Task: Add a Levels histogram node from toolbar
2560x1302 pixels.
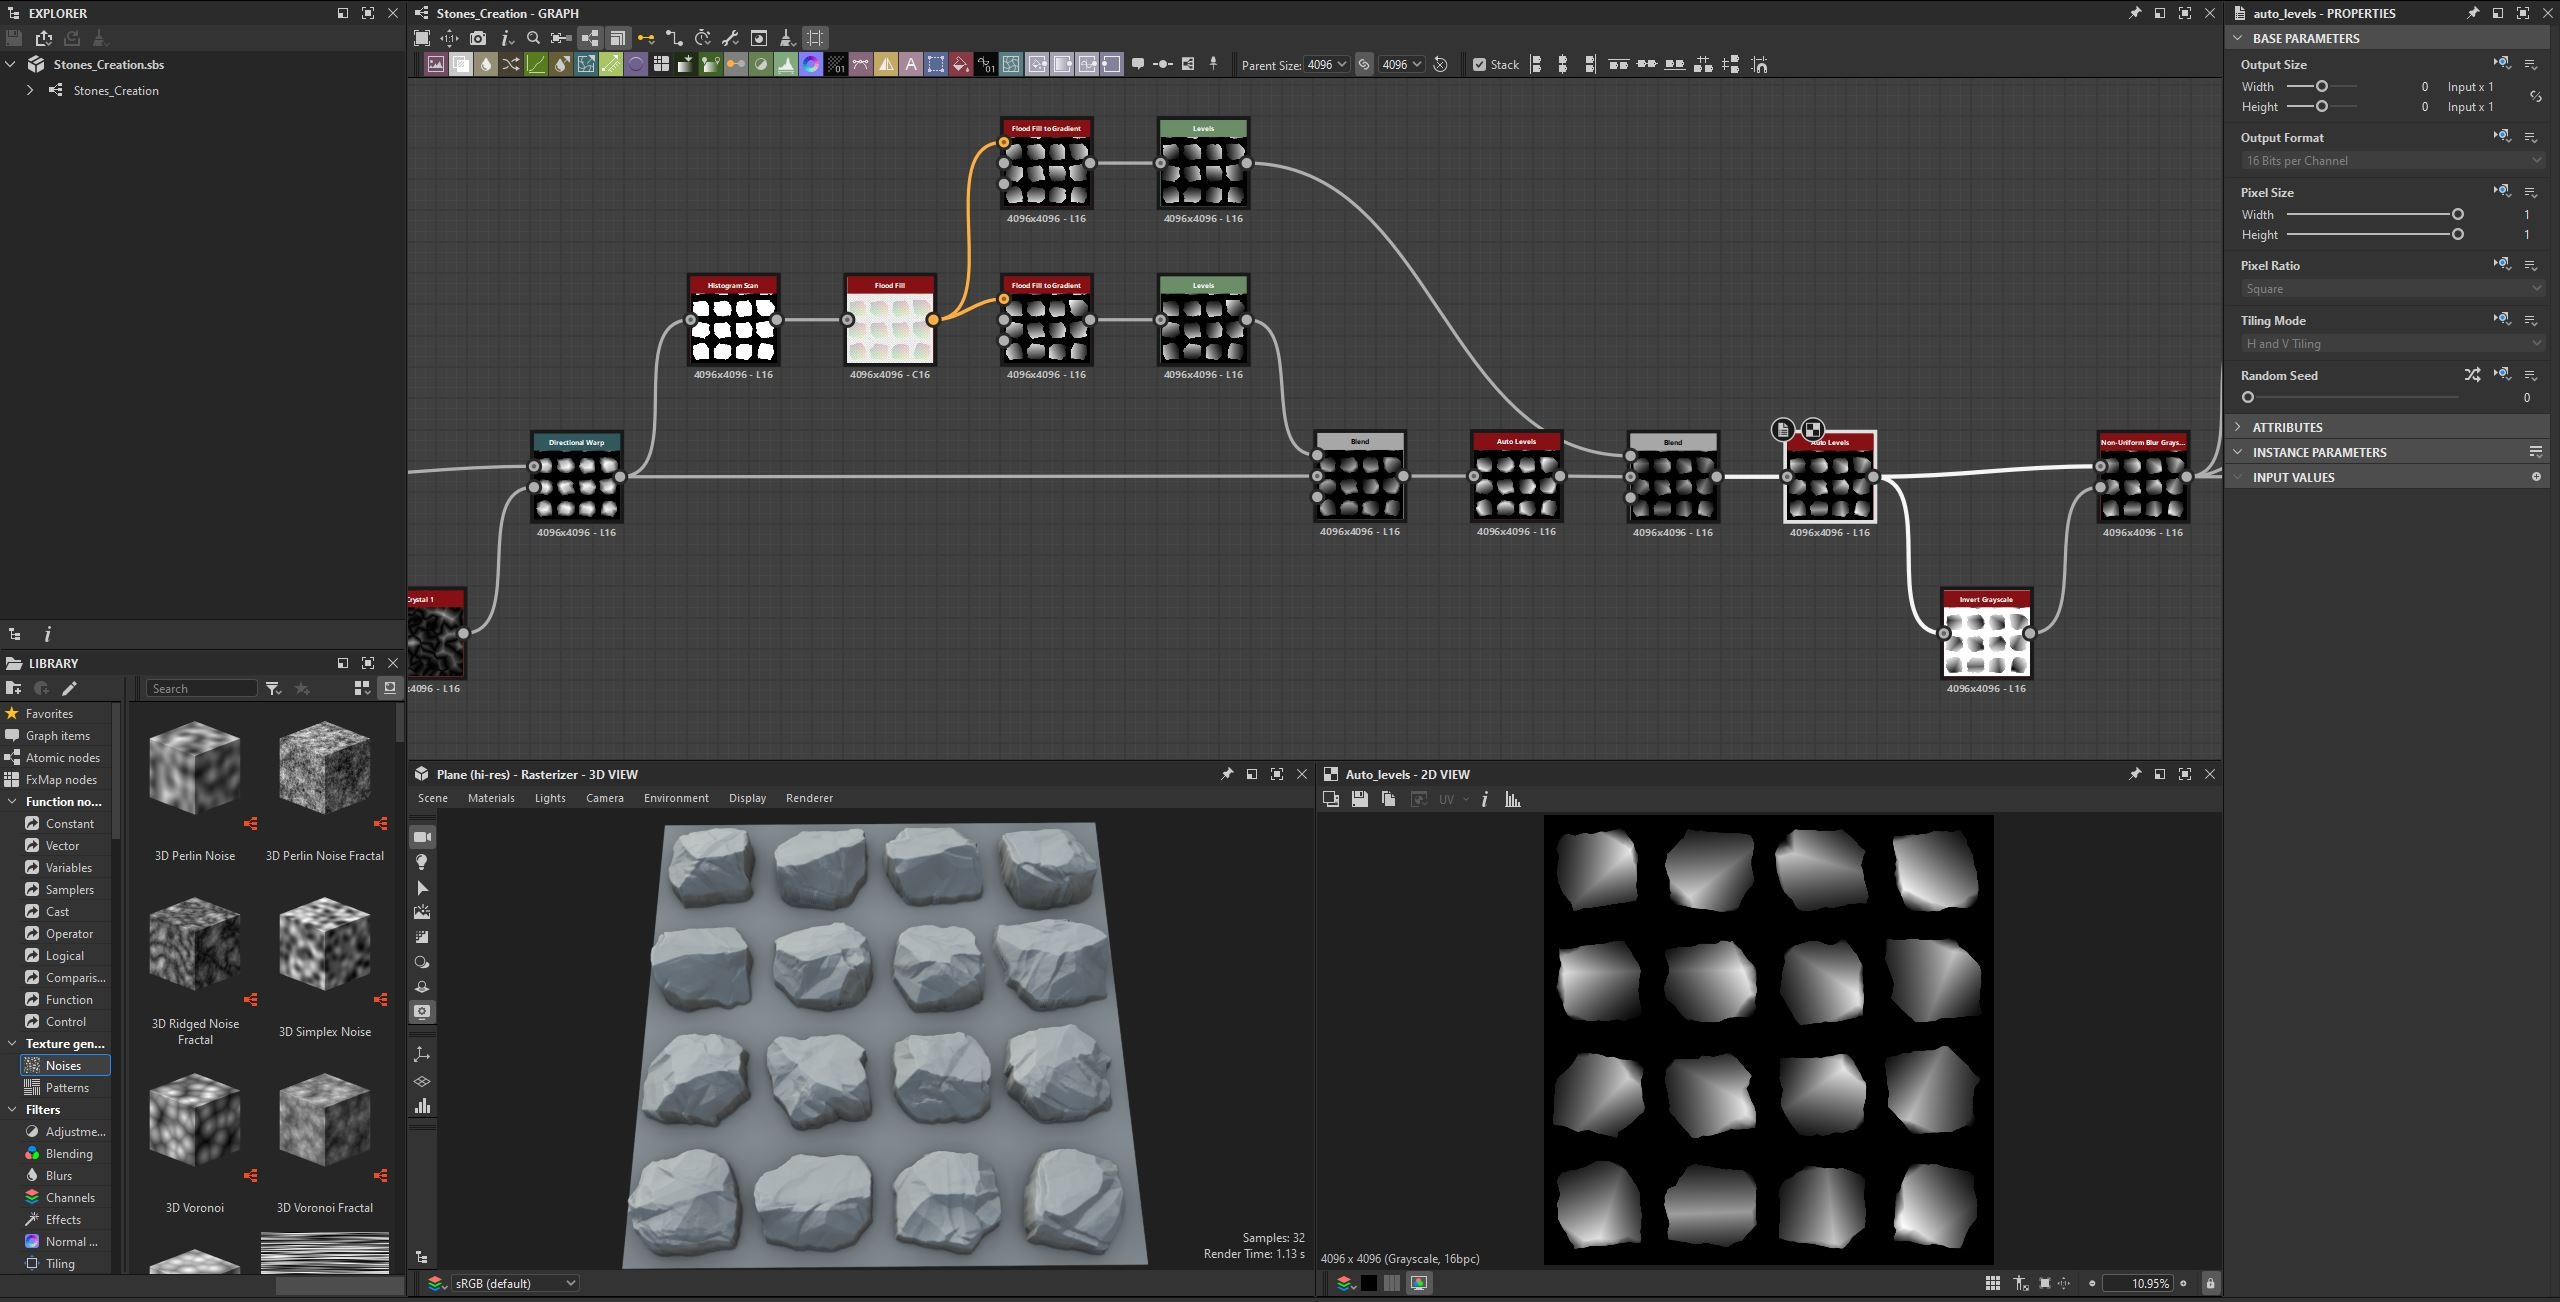Action: pos(786,65)
